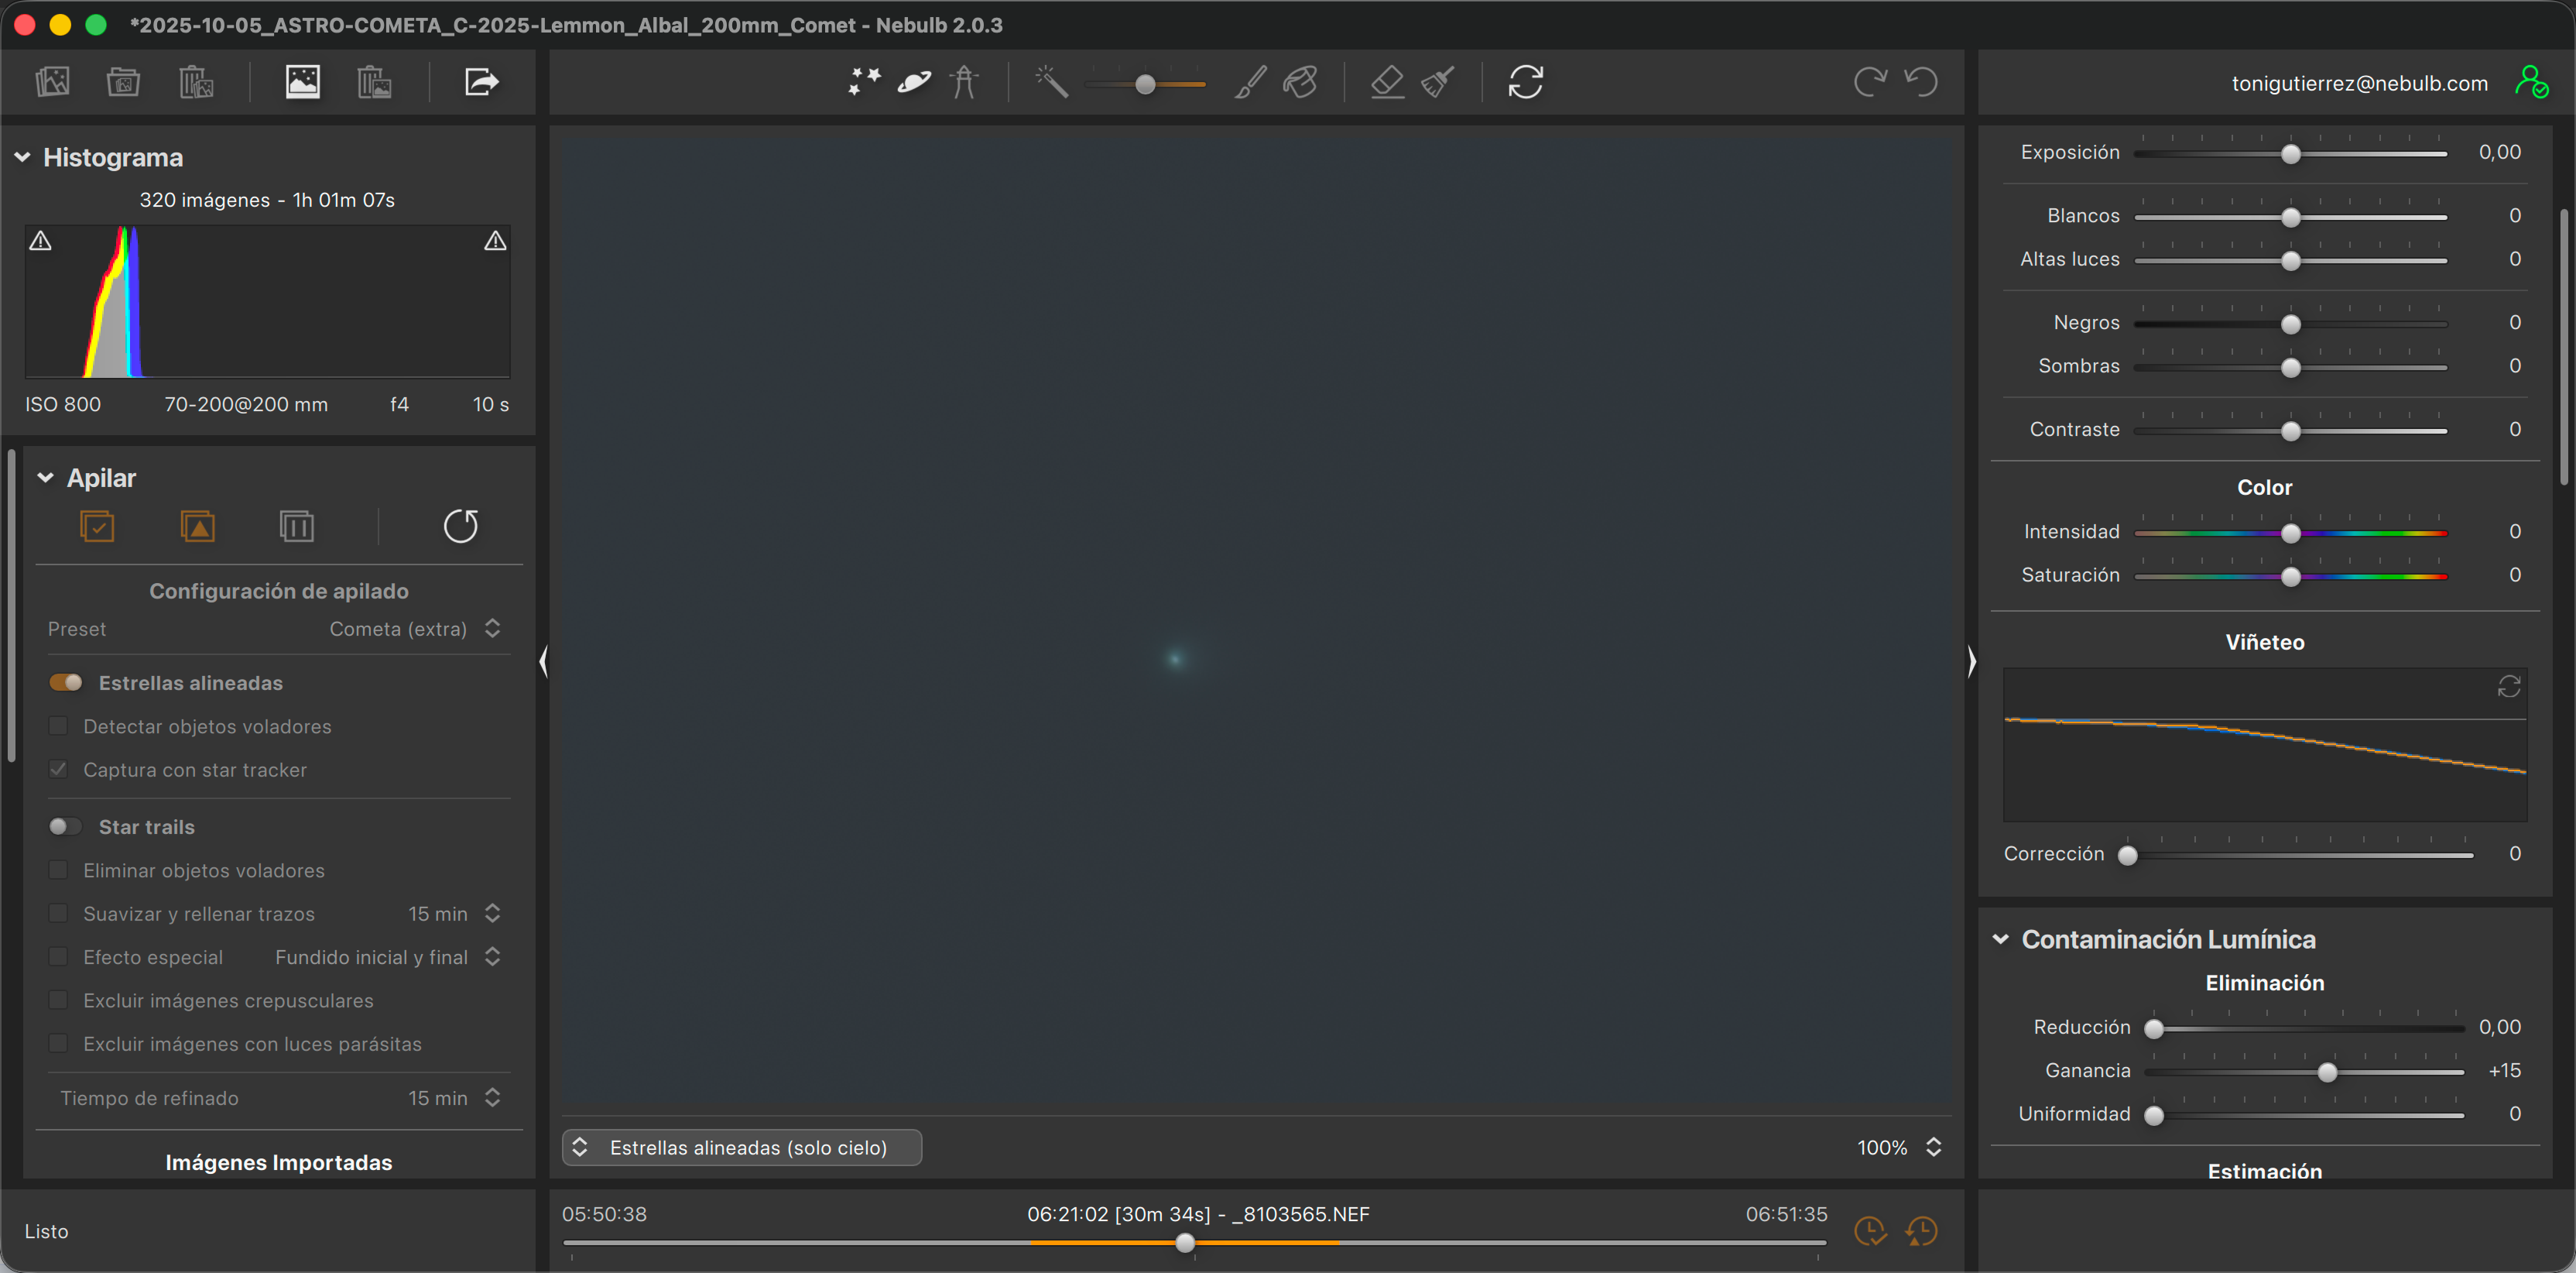The image size is (2576, 1273).
Task: Click the Exposición slider handle
Action: coord(2290,154)
